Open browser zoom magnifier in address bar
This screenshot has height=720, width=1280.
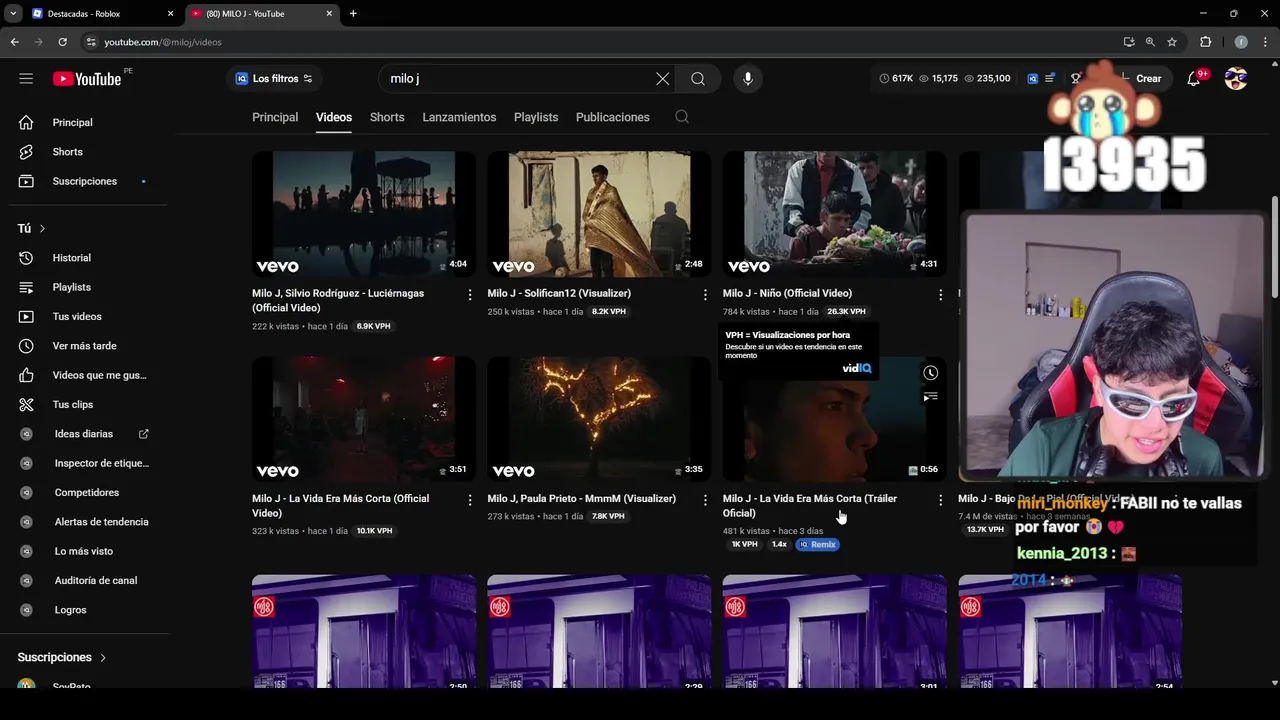(x=1150, y=42)
